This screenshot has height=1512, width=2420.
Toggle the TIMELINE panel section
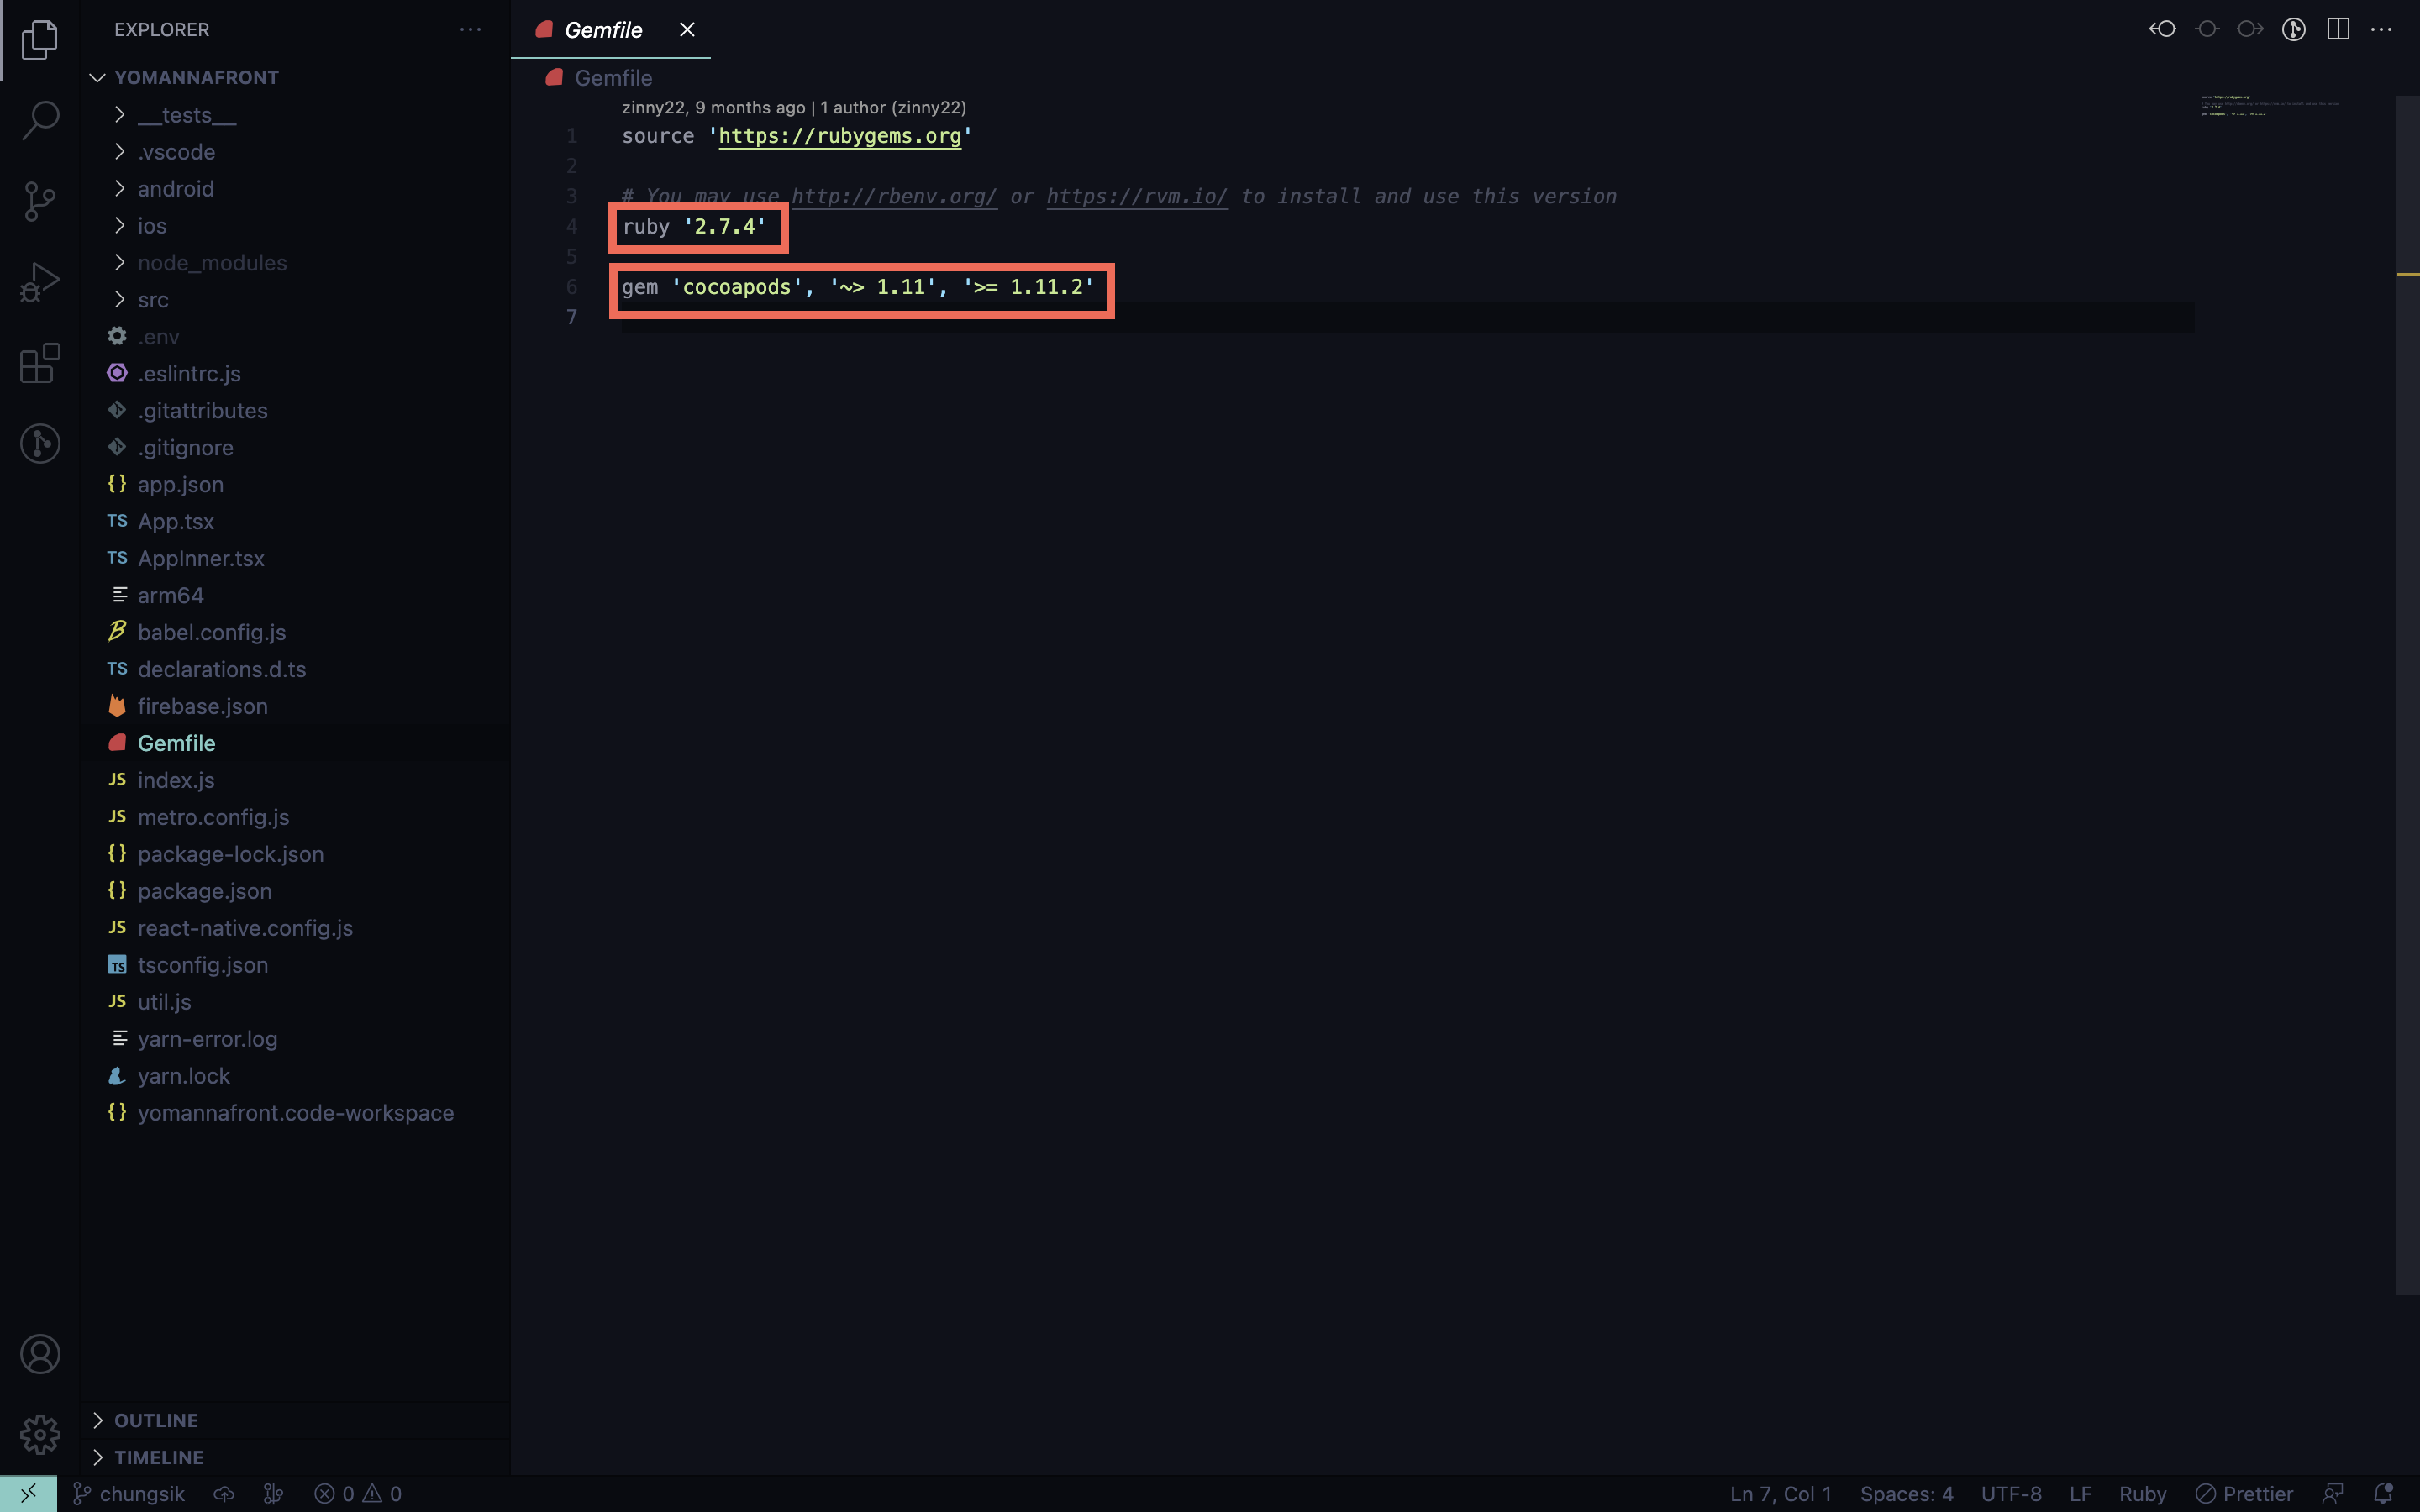(159, 1457)
